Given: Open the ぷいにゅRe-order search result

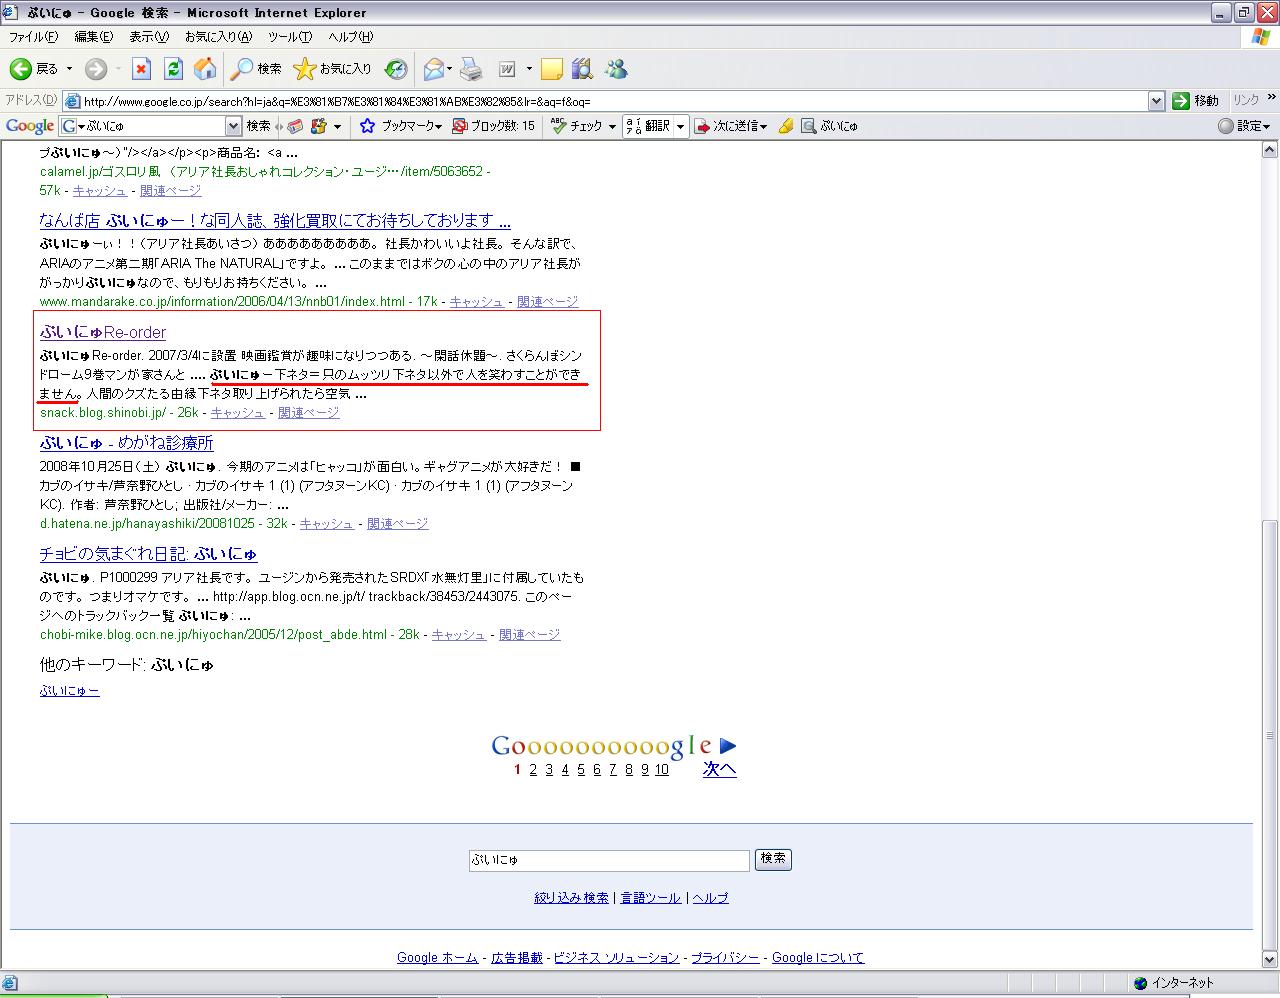Looking at the screenshot, I should point(103,332).
